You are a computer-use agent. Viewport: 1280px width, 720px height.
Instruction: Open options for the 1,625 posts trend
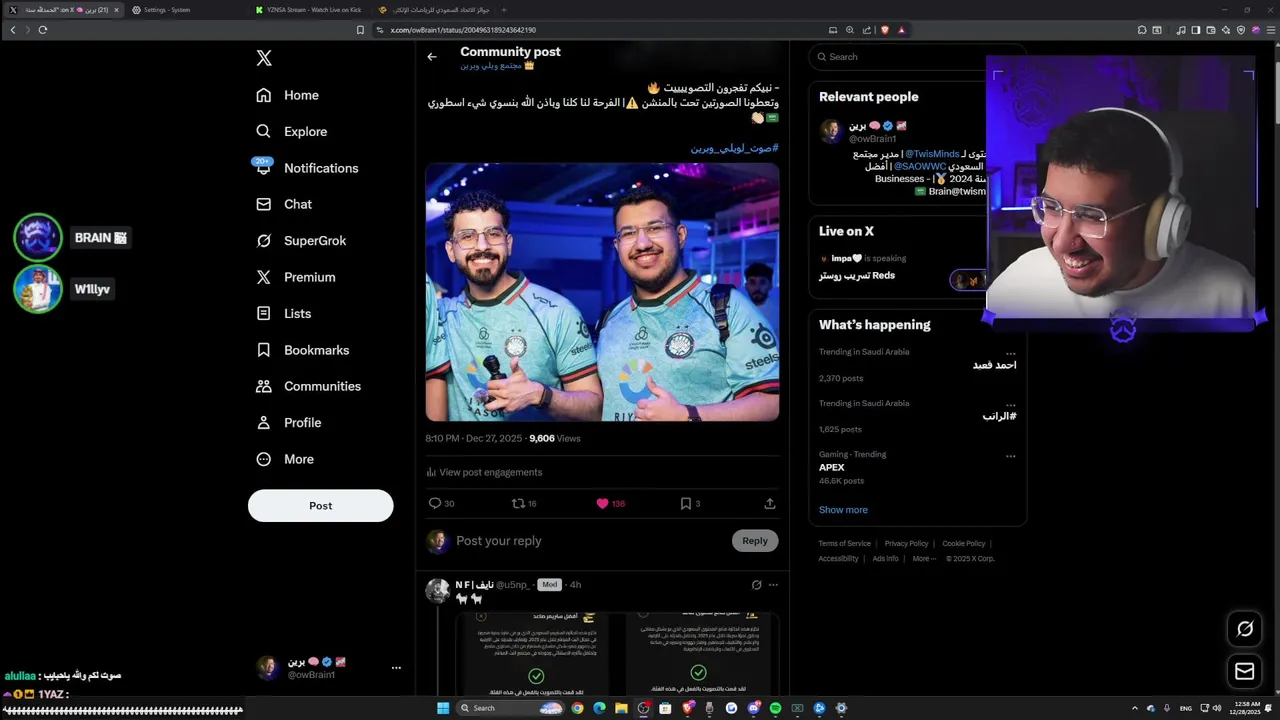pyautogui.click(x=1011, y=404)
